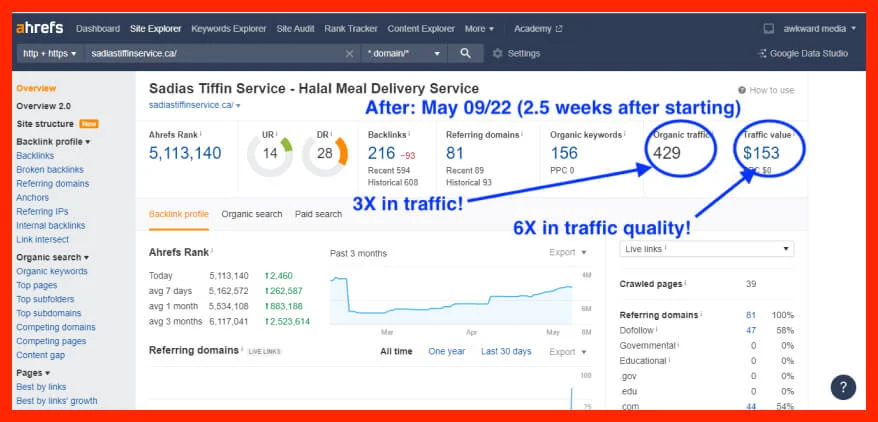Screen dimensions: 878x422
Task: Click the monitor icon beside awkward media
Action: point(769,29)
